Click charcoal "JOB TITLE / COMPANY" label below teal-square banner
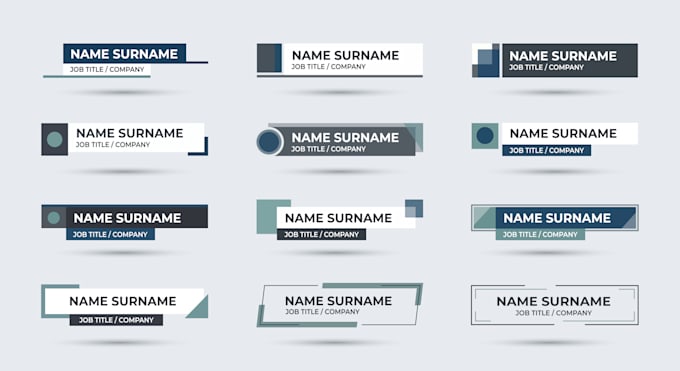Screen dimensions: 680x371 click(x=321, y=234)
